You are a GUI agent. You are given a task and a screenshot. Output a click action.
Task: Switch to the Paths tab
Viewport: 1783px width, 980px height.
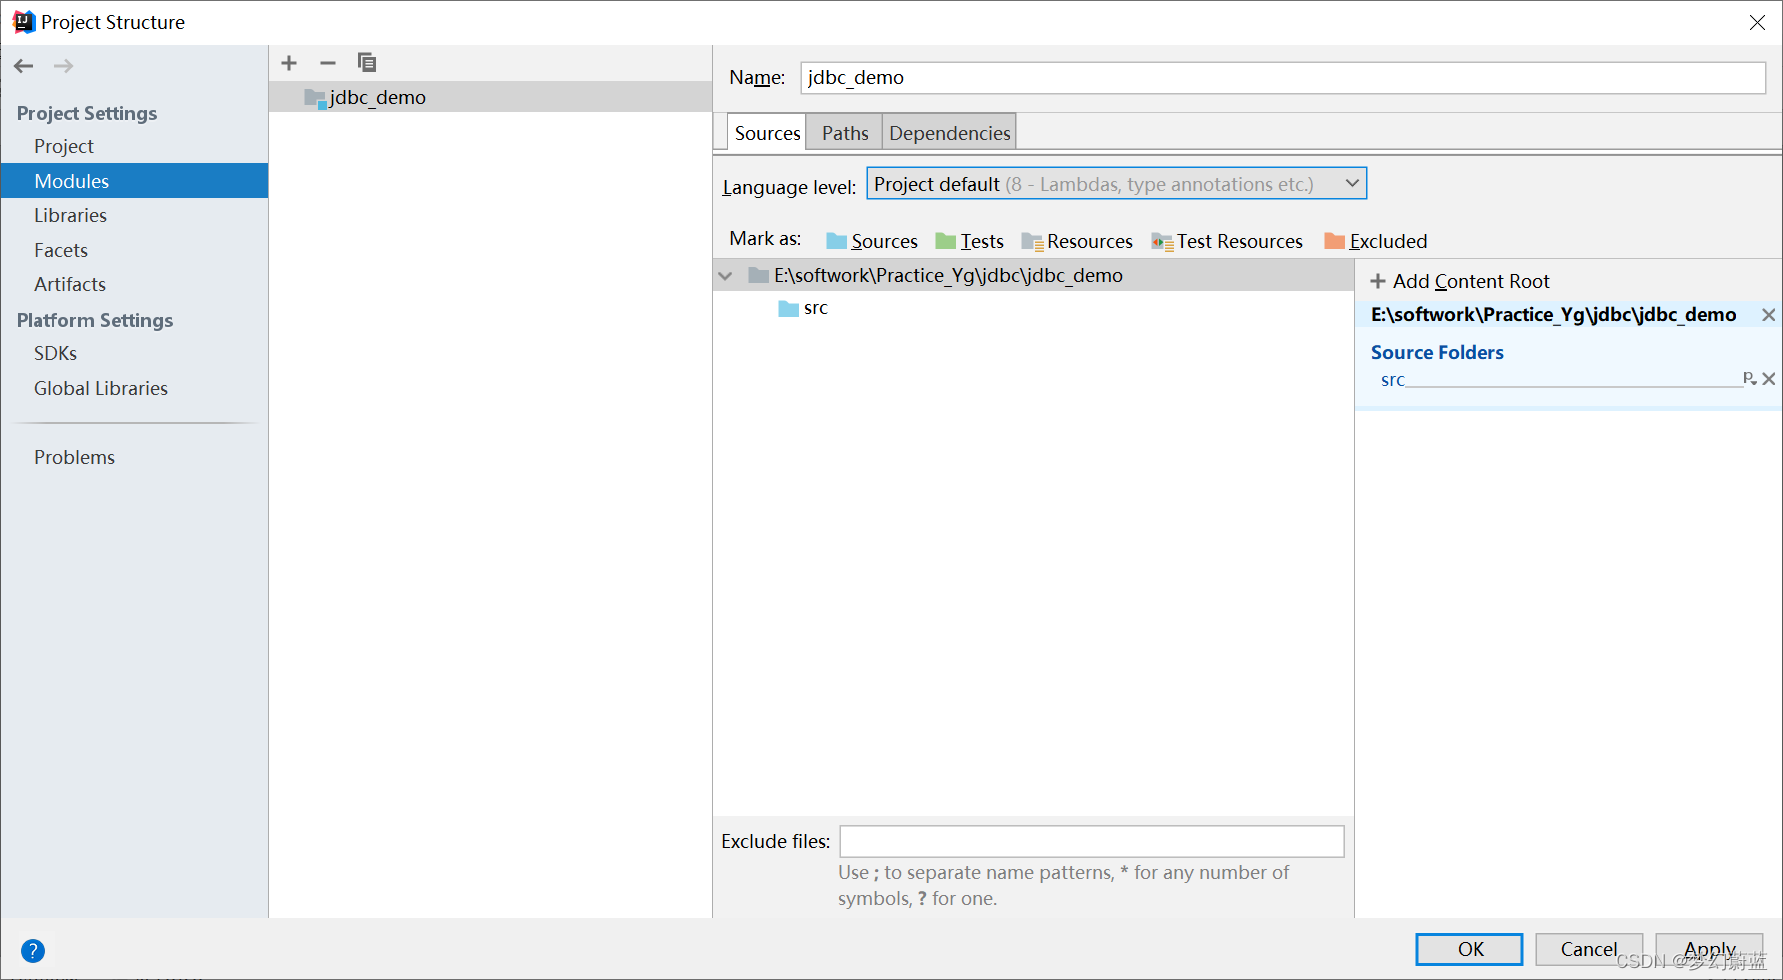click(x=845, y=133)
